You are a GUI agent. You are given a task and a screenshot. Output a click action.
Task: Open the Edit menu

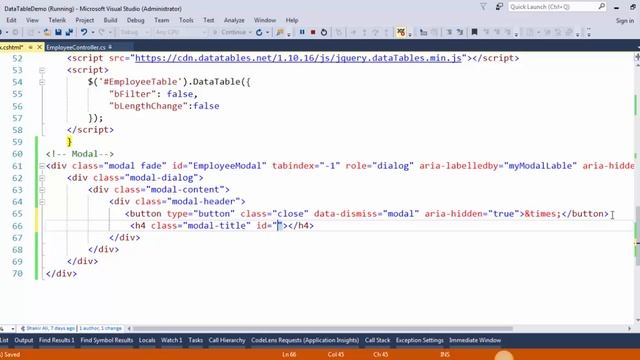tap(11, 20)
